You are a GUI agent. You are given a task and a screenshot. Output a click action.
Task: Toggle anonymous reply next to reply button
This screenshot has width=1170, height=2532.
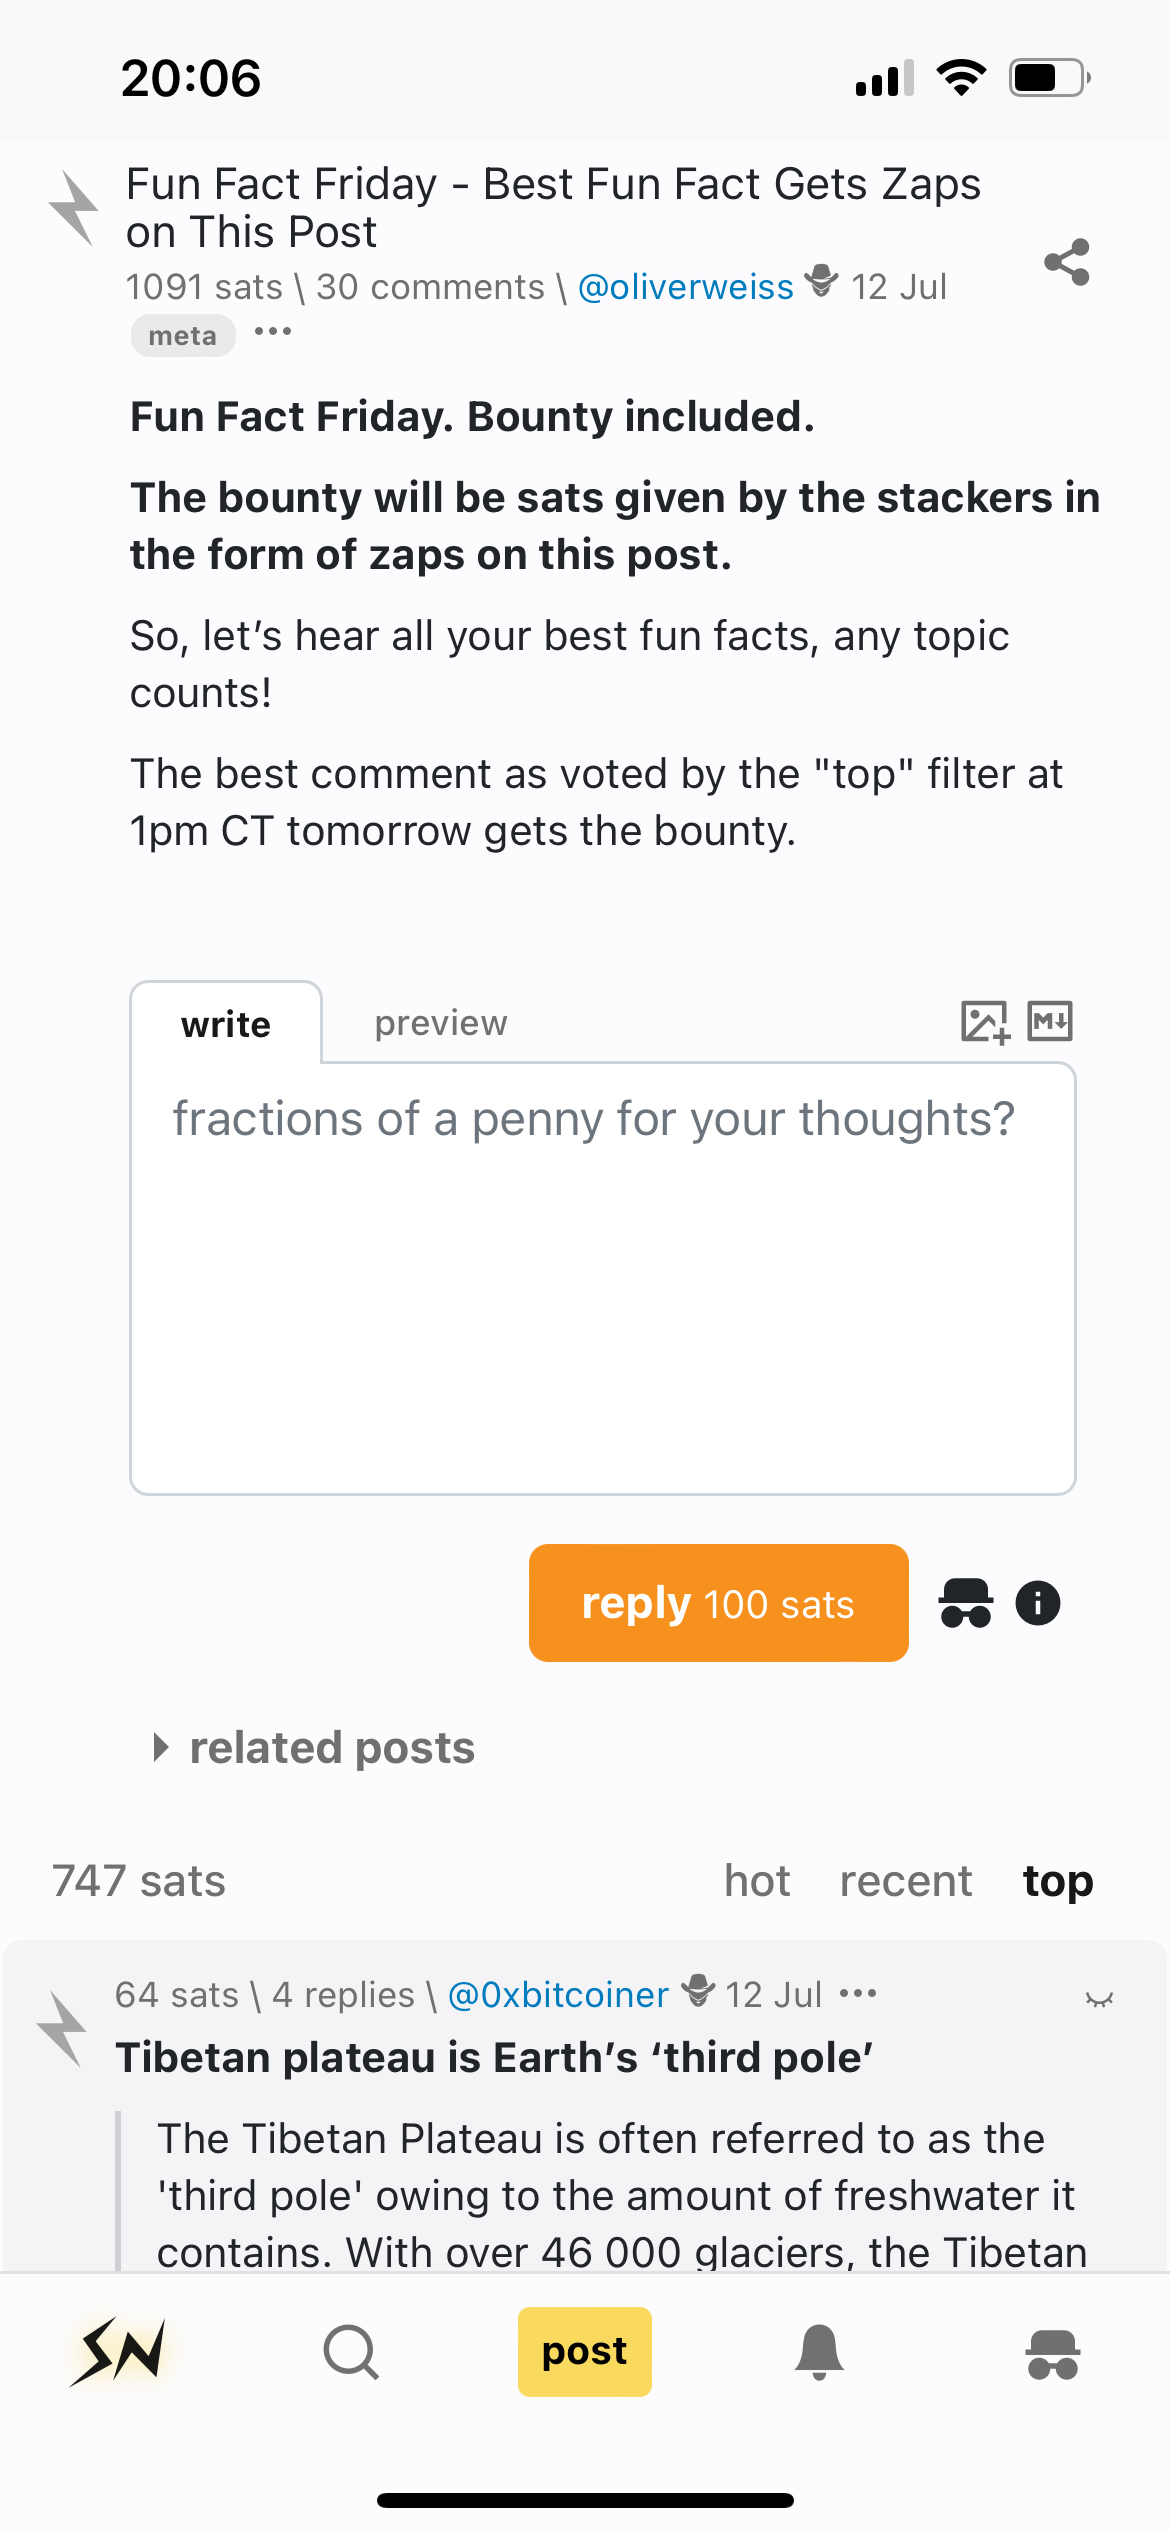[965, 1604]
